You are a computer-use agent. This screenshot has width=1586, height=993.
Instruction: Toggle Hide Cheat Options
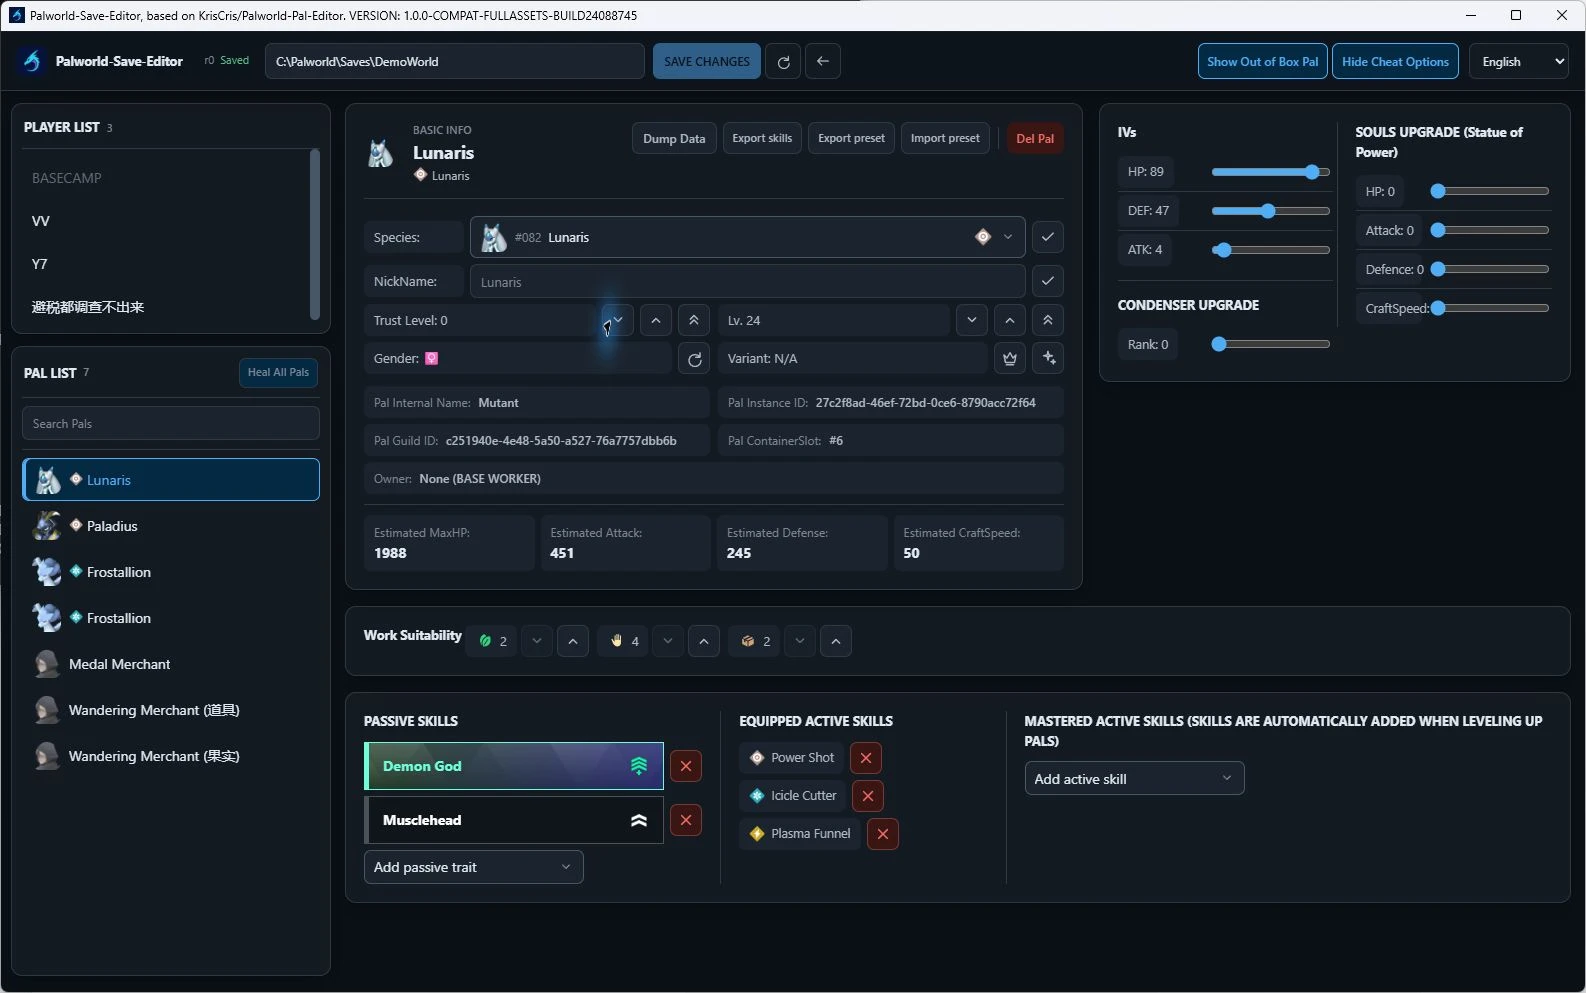coord(1395,61)
